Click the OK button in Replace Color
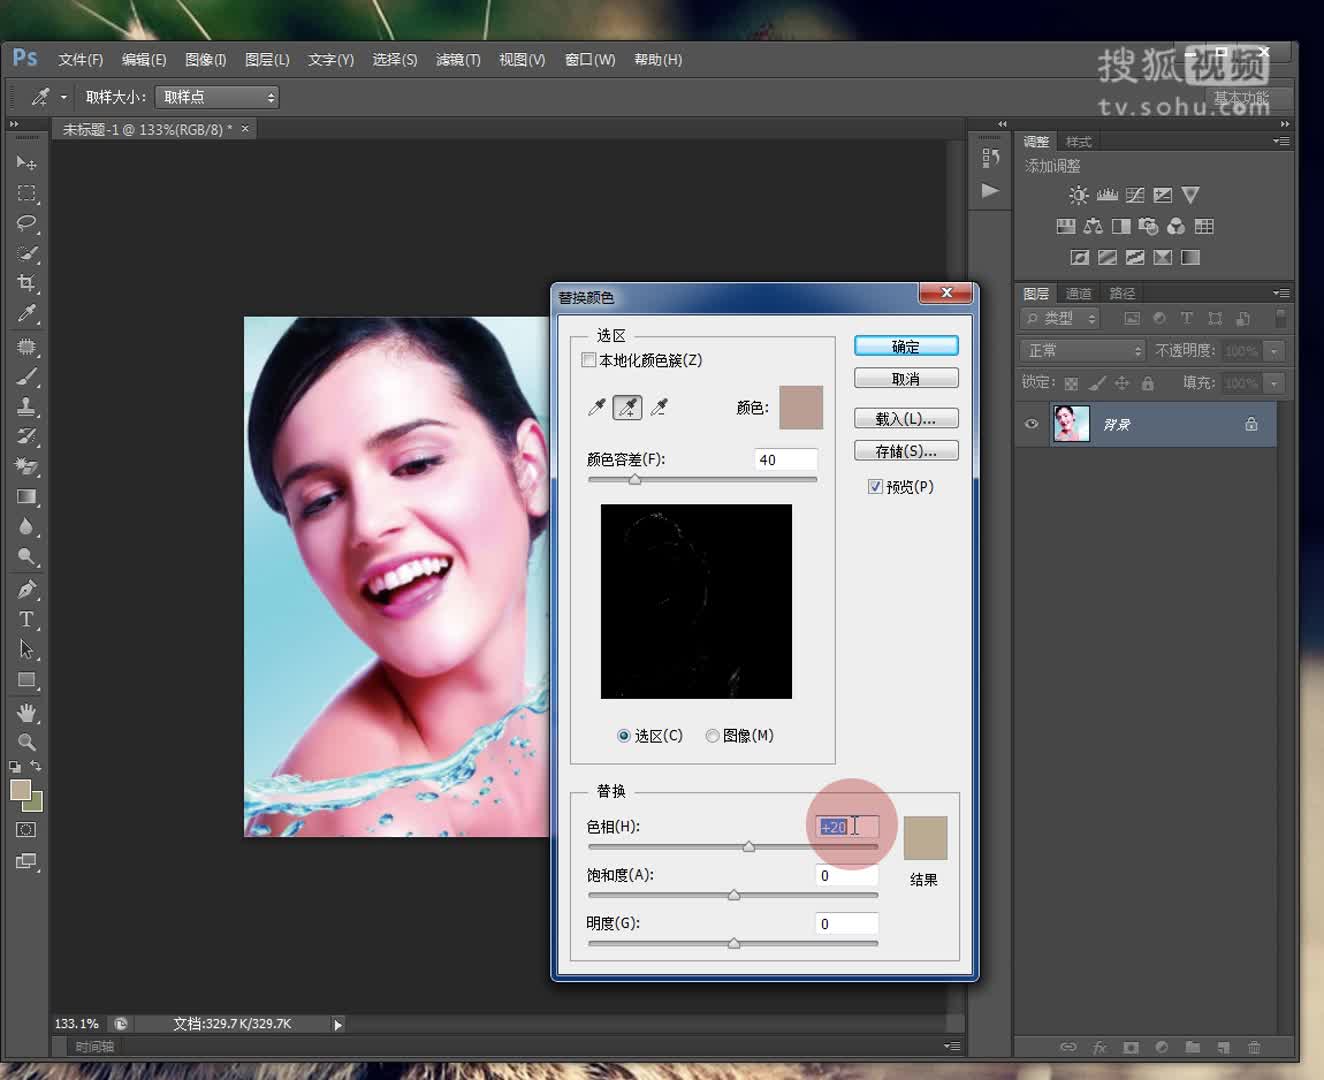The image size is (1324, 1080). click(x=906, y=346)
